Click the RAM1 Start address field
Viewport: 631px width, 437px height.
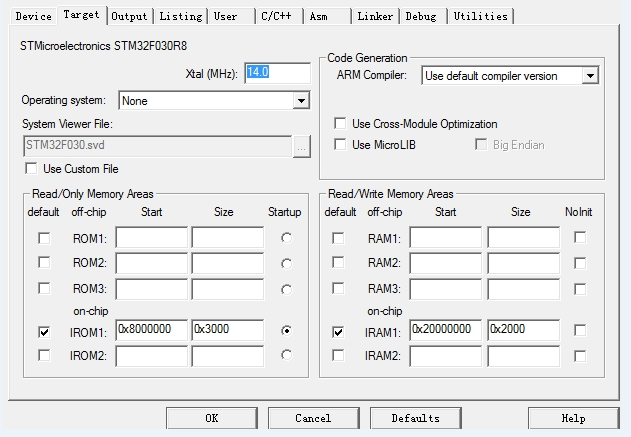click(445, 237)
